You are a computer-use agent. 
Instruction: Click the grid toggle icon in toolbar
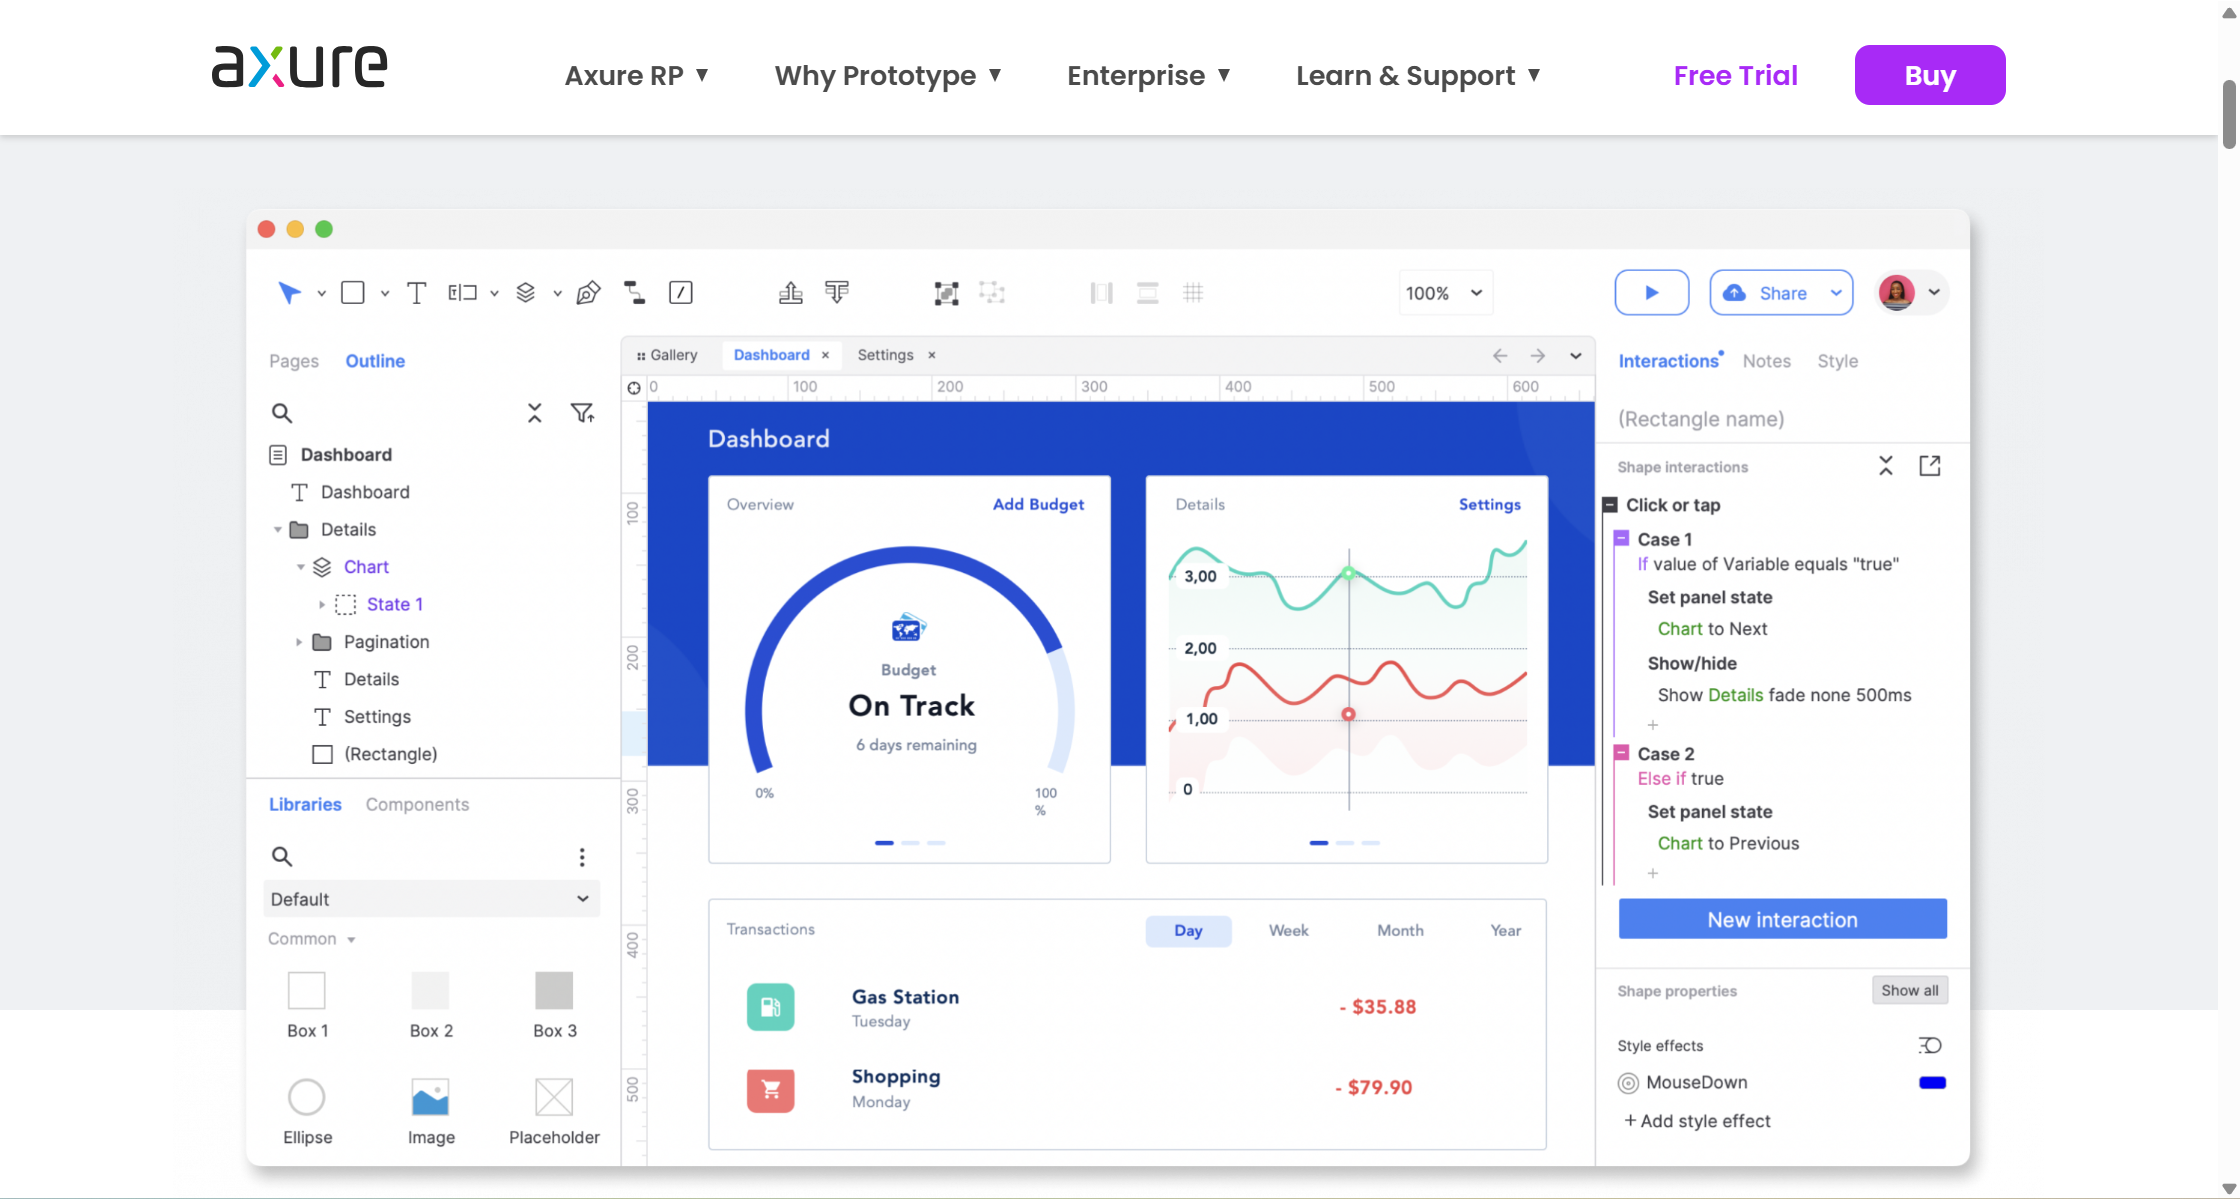point(1193,292)
